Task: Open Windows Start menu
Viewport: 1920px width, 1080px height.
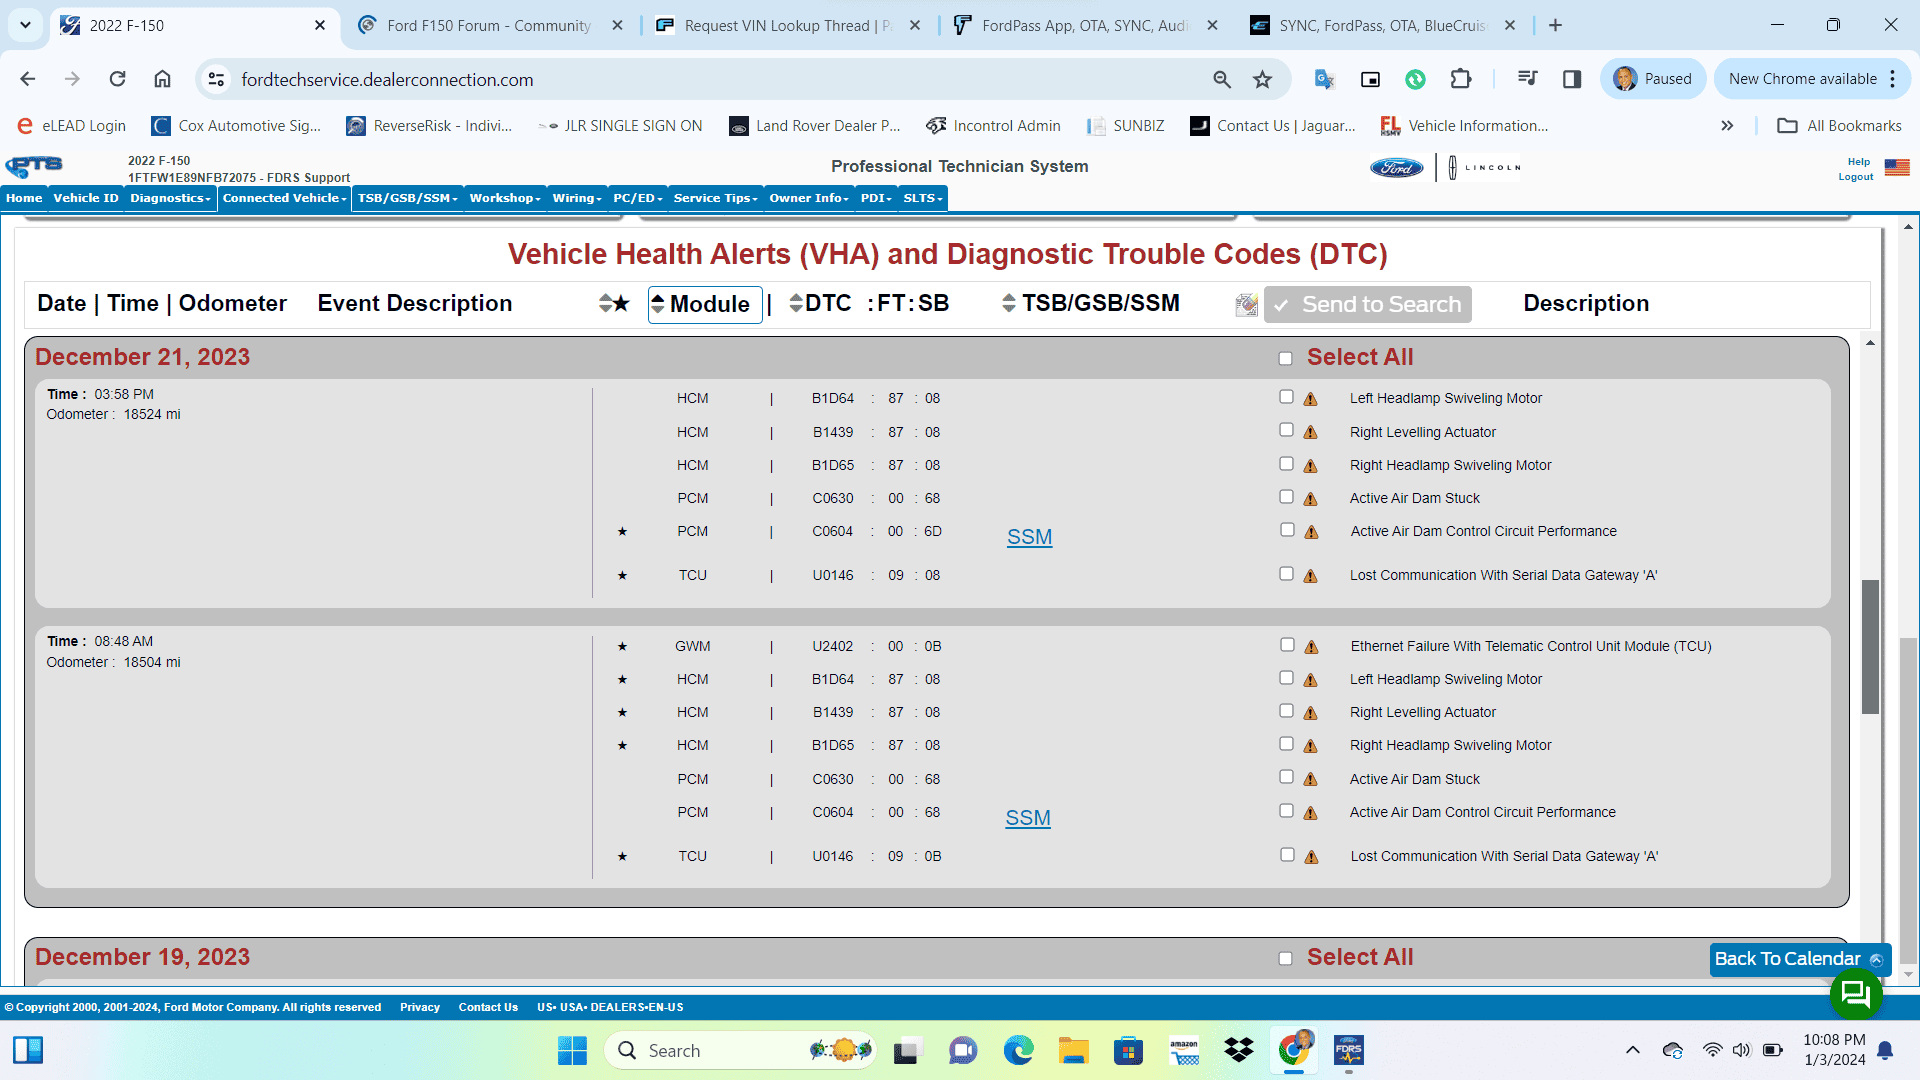Action: 572,1050
